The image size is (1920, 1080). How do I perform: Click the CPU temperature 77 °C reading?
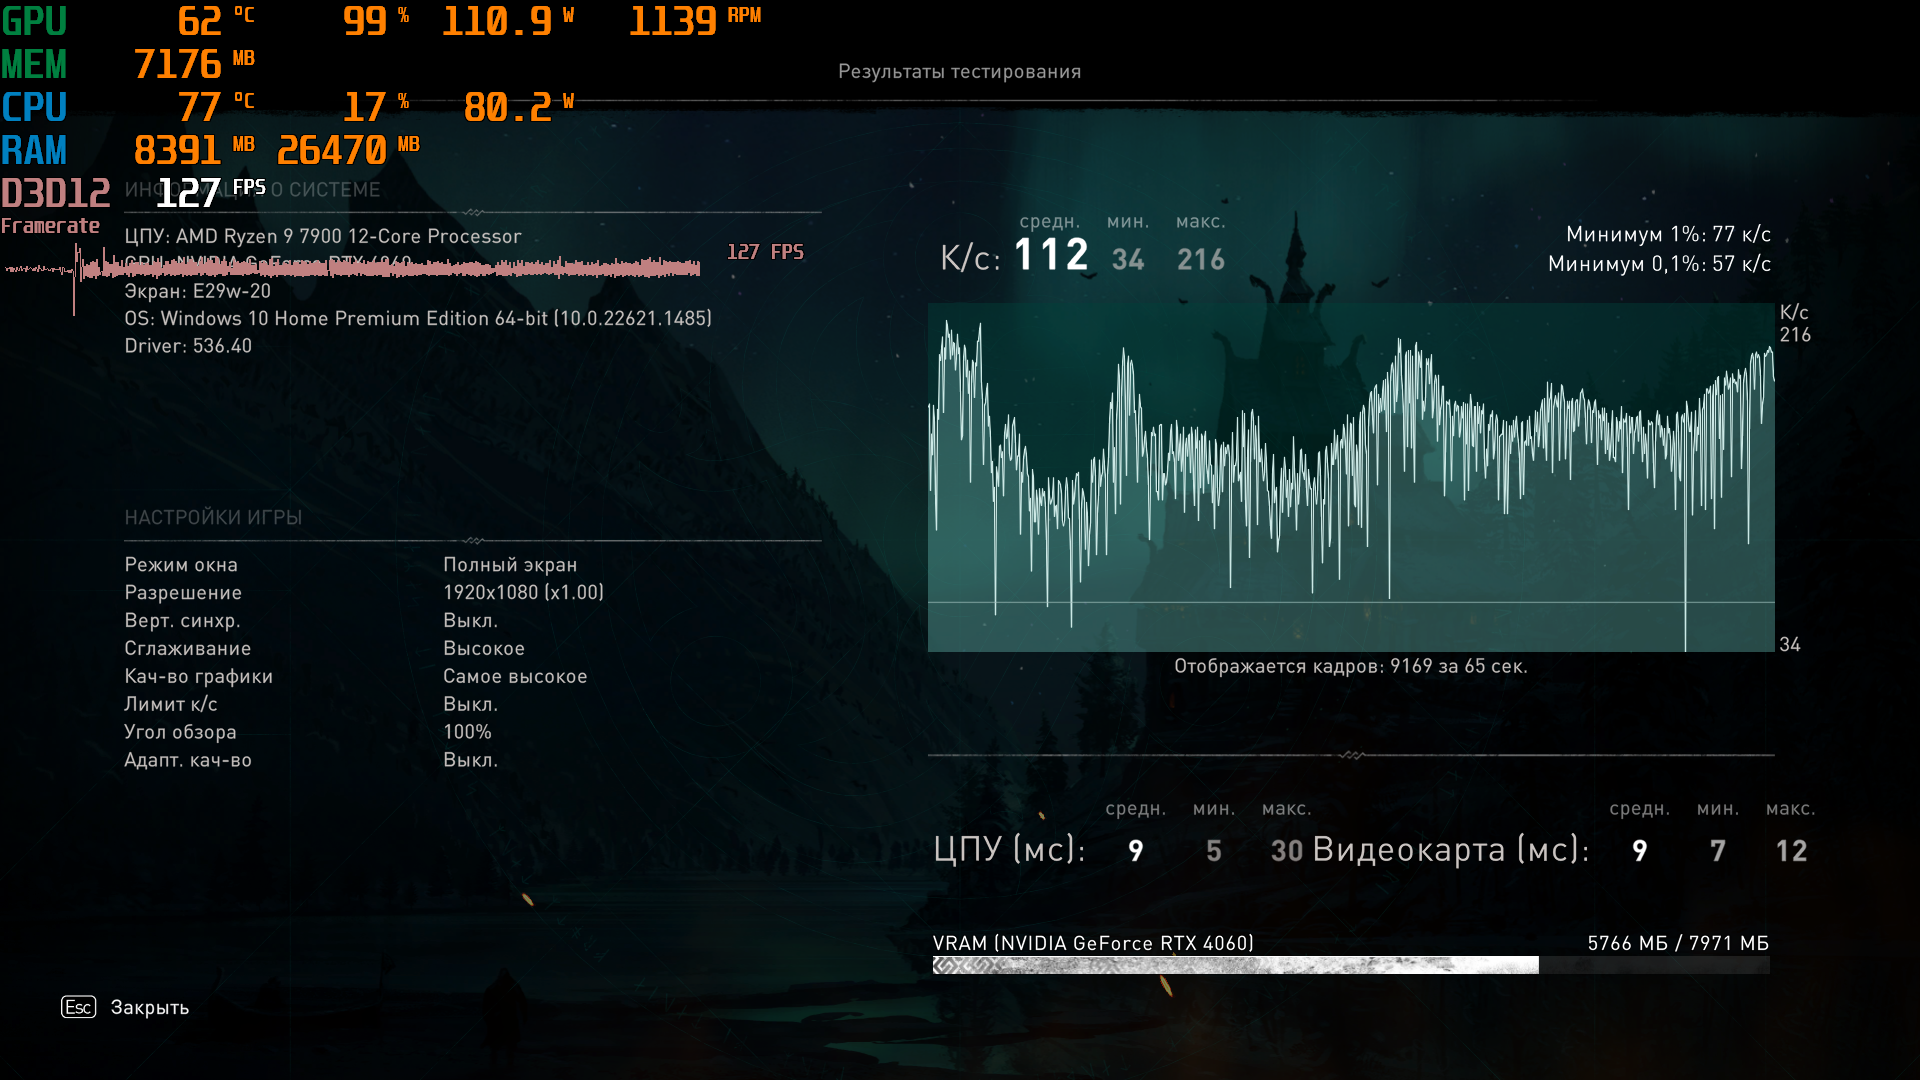pyautogui.click(x=216, y=107)
